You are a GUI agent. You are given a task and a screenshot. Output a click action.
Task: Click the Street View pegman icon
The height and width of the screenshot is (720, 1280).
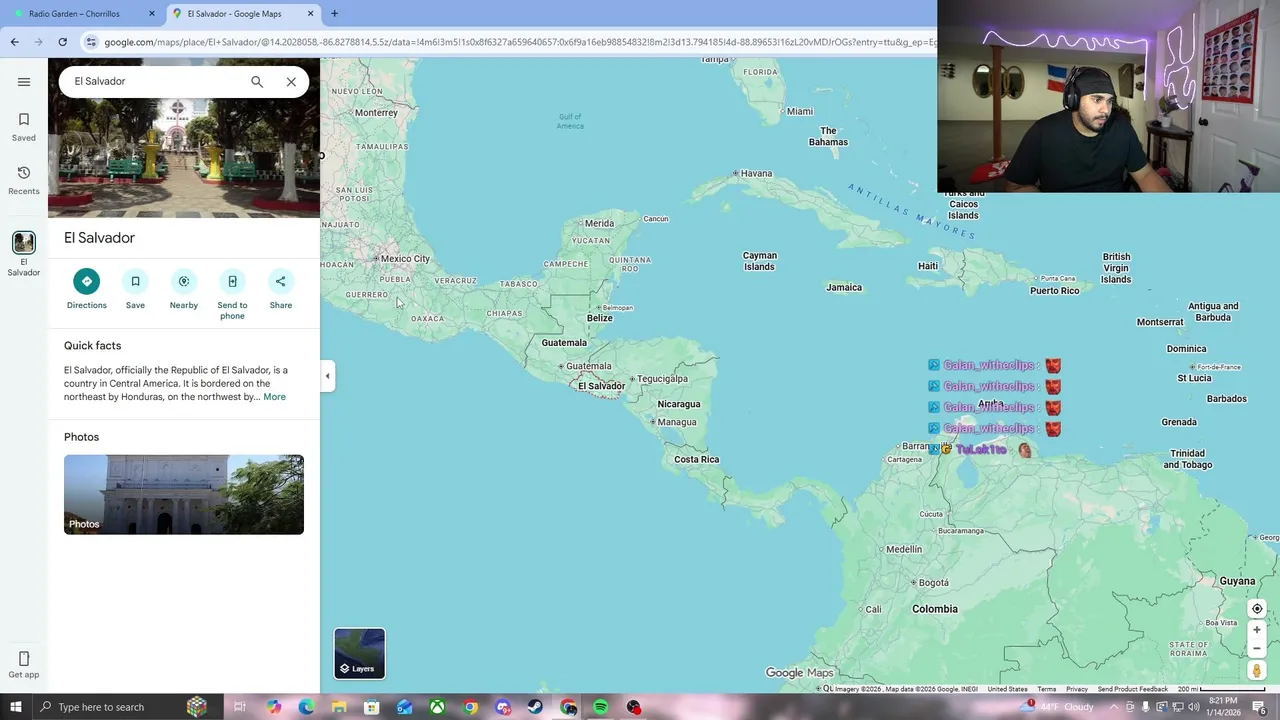click(1257, 671)
